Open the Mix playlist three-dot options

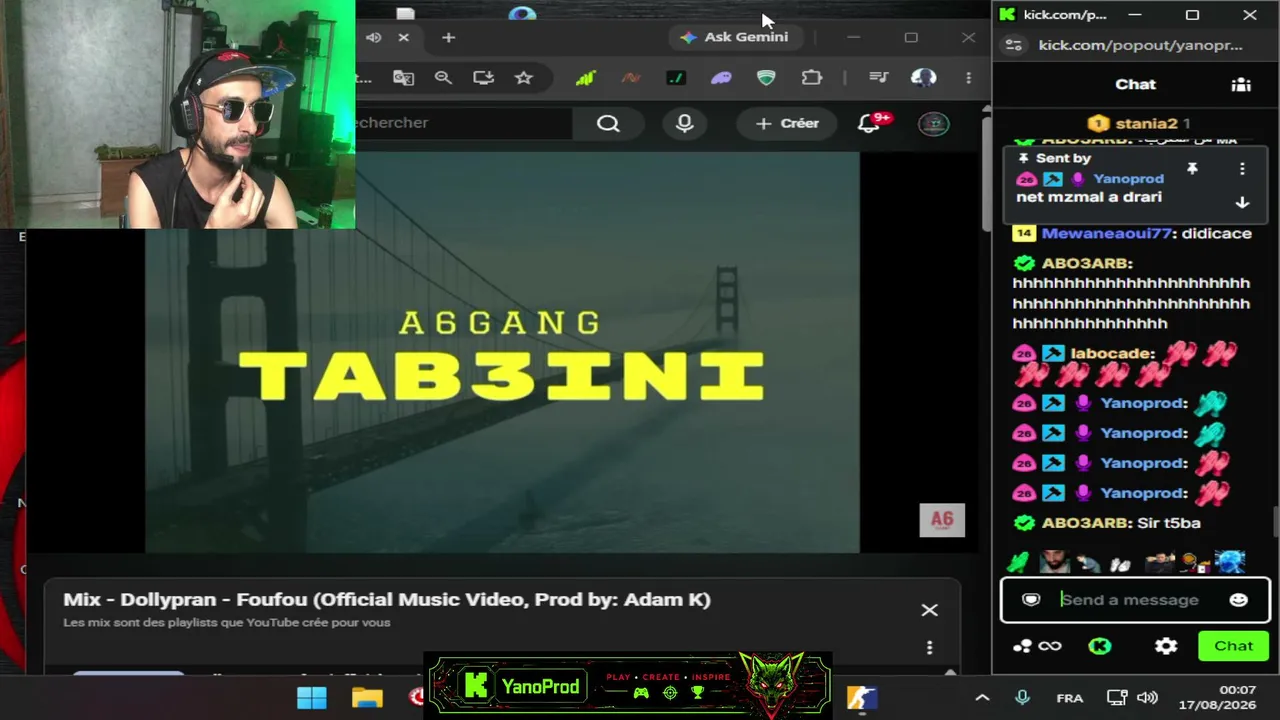click(x=930, y=648)
